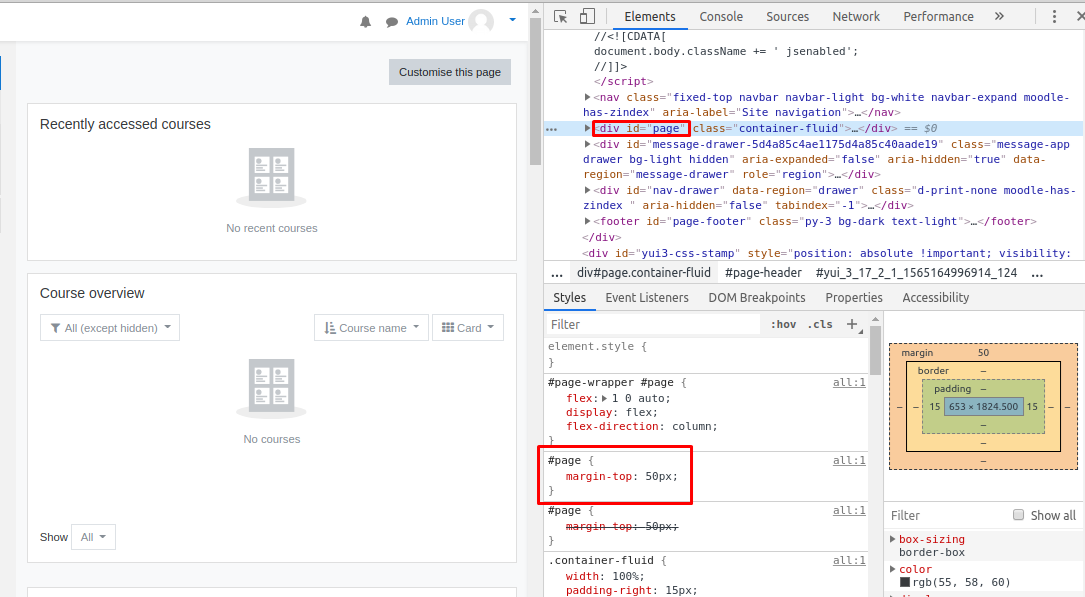Image resolution: width=1085 pixels, height=597 pixels.
Task: Select #page-header in the breadcrumb
Action: [x=763, y=273]
